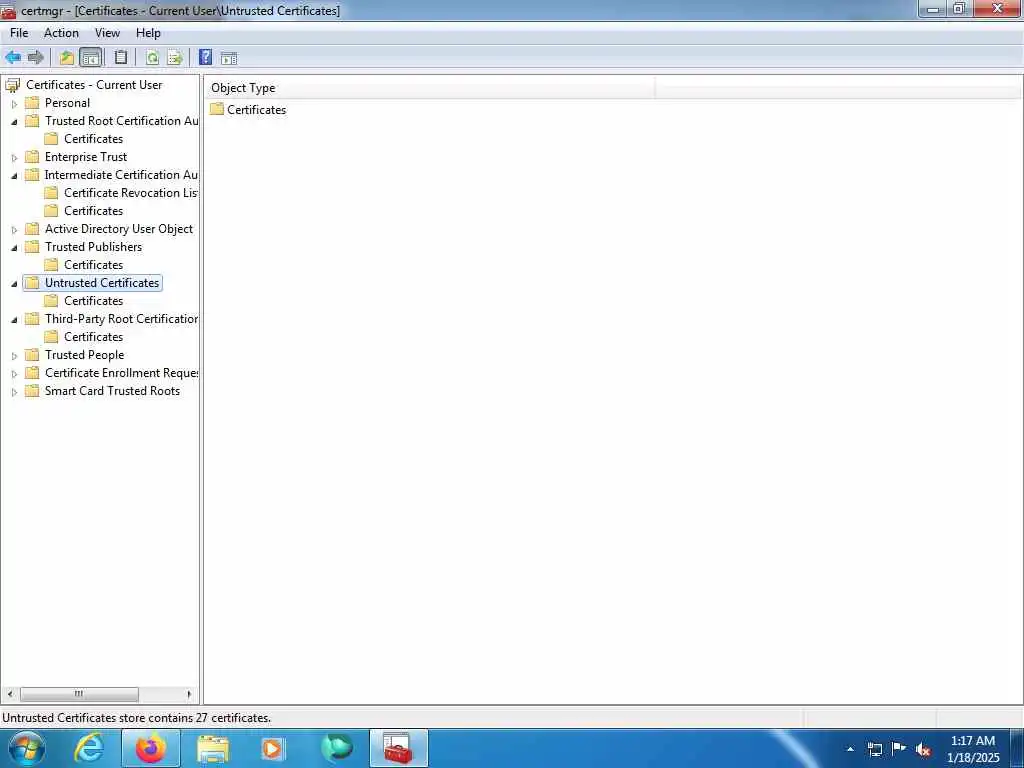Viewport: 1024px width, 768px height.
Task: Click the Up one level folder icon
Action: pos(67,57)
